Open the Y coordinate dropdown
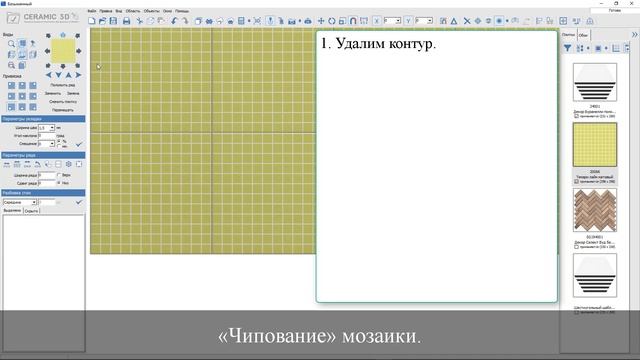This screenshot has width=640, height=360. point(430,21)
